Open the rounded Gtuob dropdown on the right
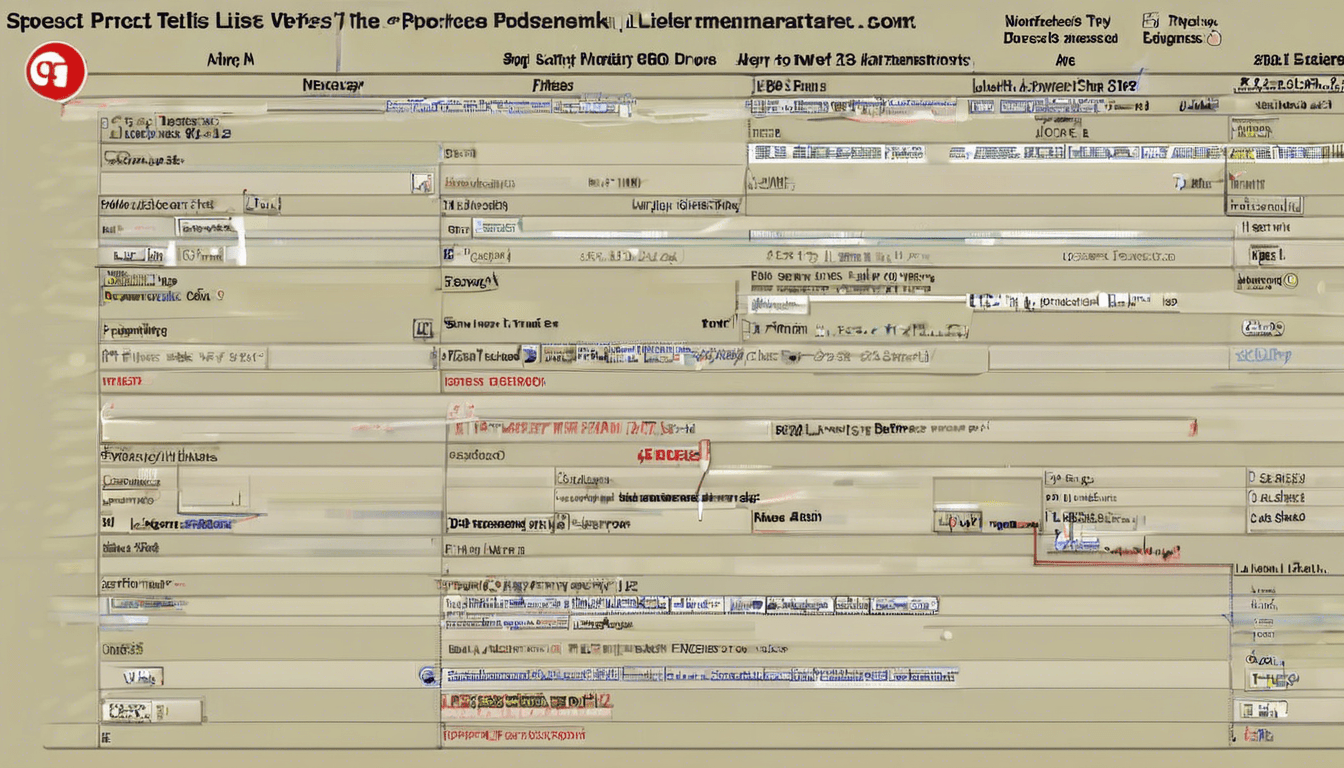Screen dimensions: 1344x768 pos(1264,328)
